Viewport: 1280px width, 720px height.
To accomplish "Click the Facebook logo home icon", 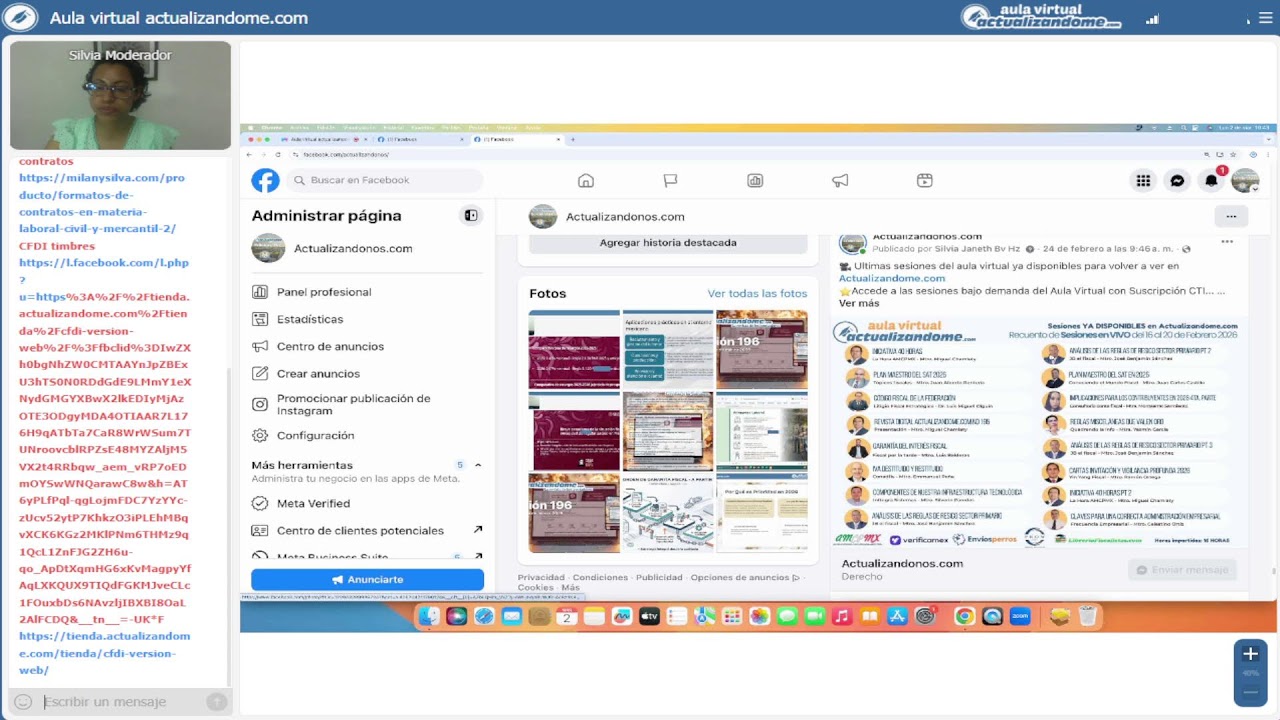I will coord(265,180).
